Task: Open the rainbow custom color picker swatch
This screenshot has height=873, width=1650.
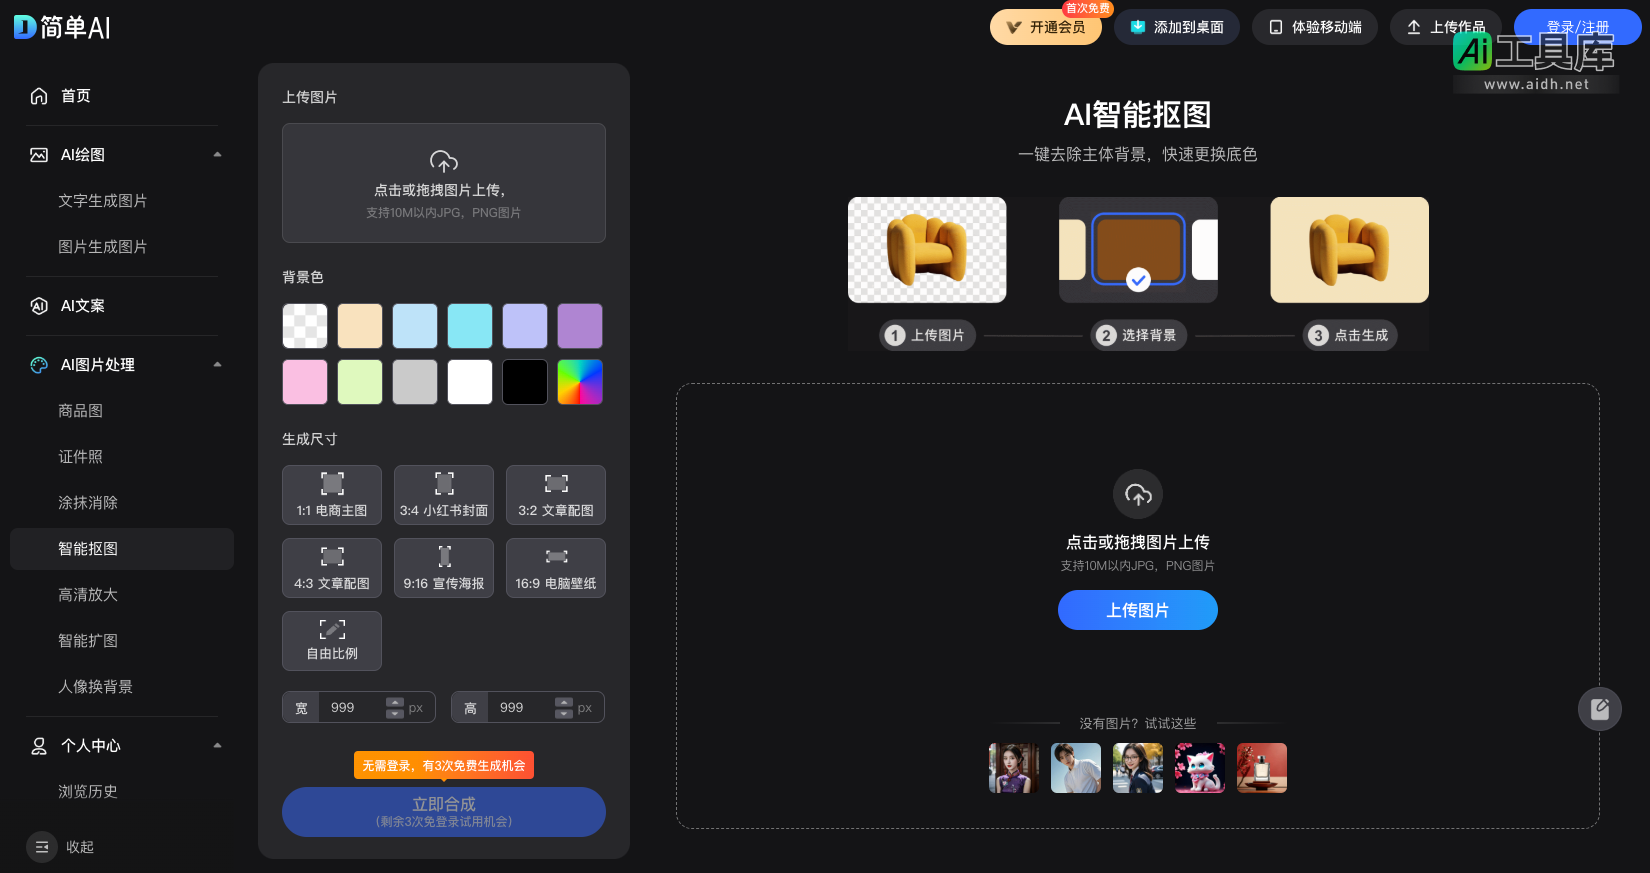Action: (x=580, y=382)
